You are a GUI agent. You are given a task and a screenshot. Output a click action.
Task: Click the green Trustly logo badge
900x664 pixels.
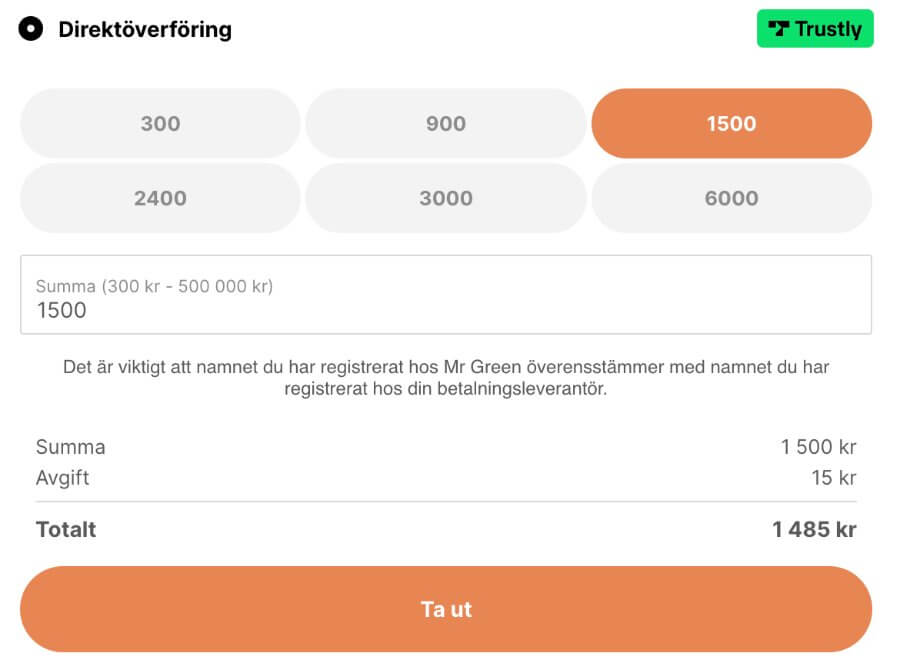point(815,29)
